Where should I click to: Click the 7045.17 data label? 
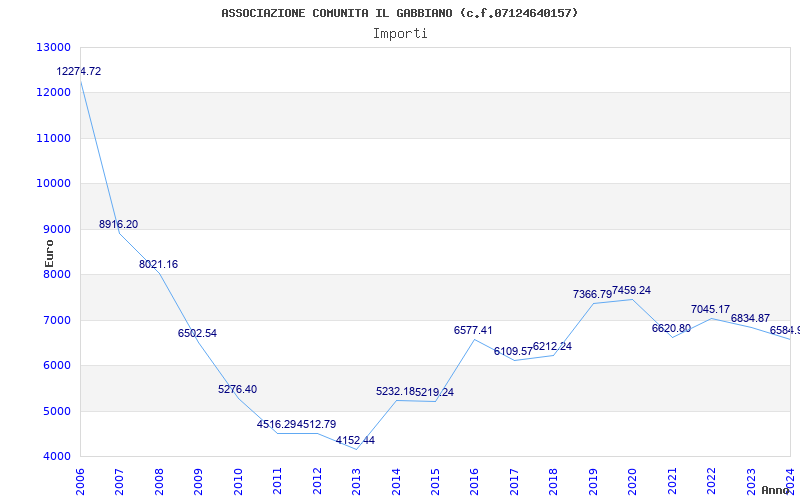click(x=710, y=309)
